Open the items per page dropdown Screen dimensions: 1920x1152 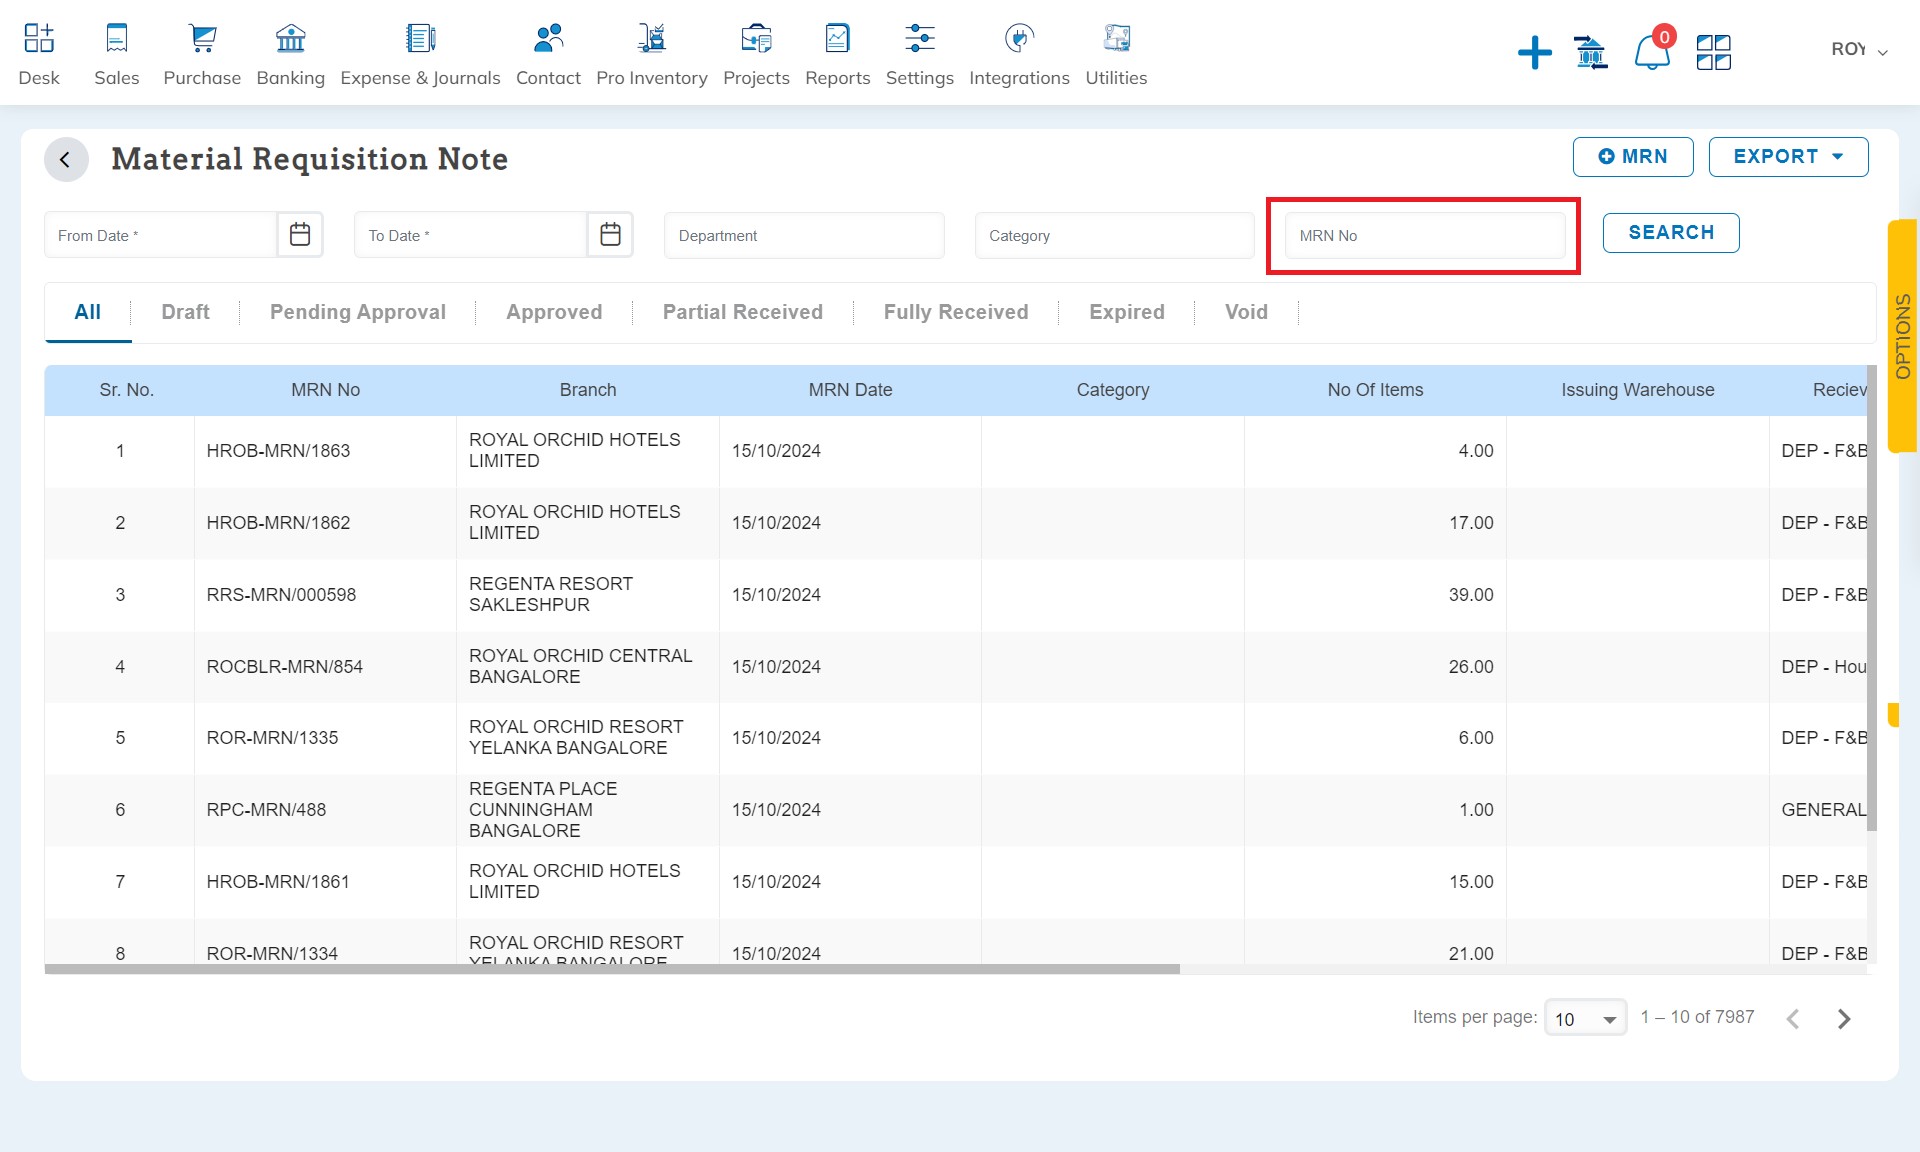pyautogui.click(x=1585, y=1018)
